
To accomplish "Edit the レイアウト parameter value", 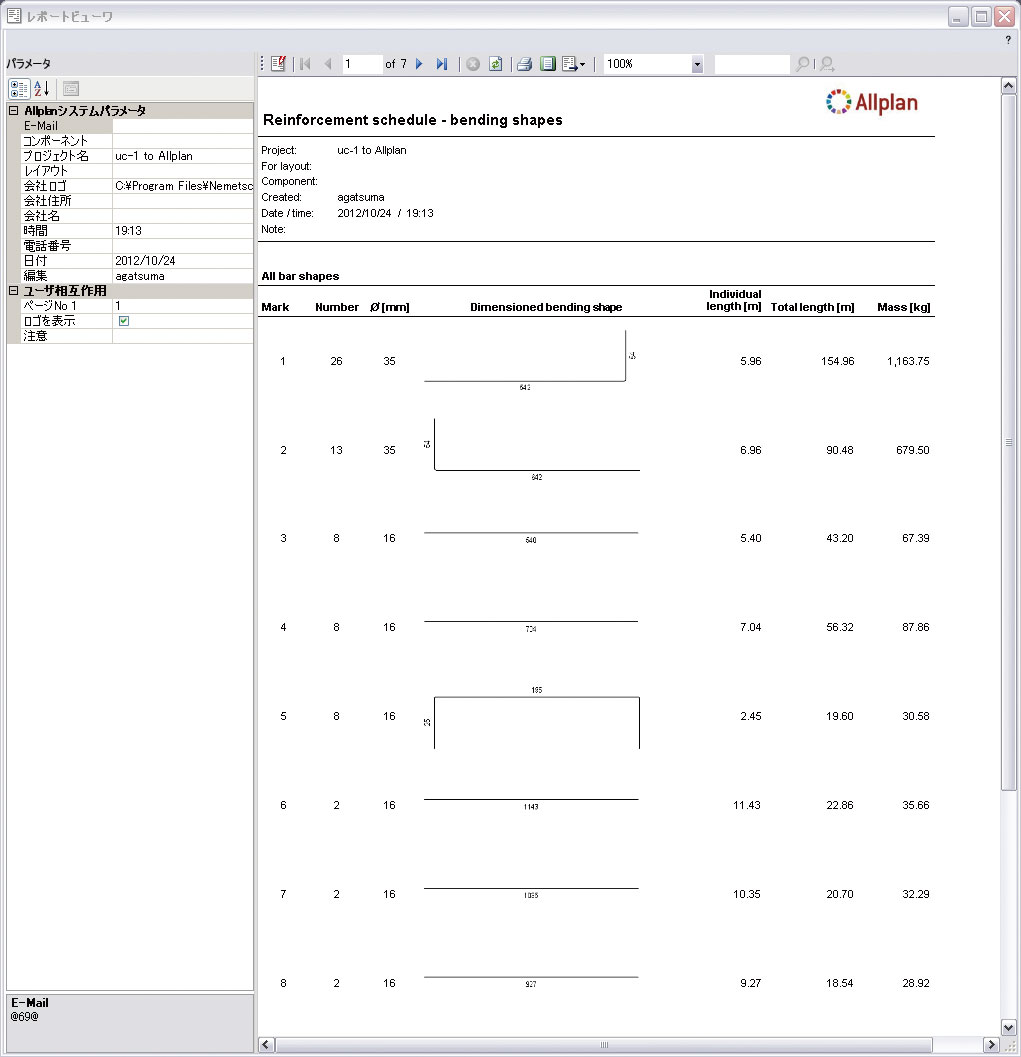I will click(183, 171).
